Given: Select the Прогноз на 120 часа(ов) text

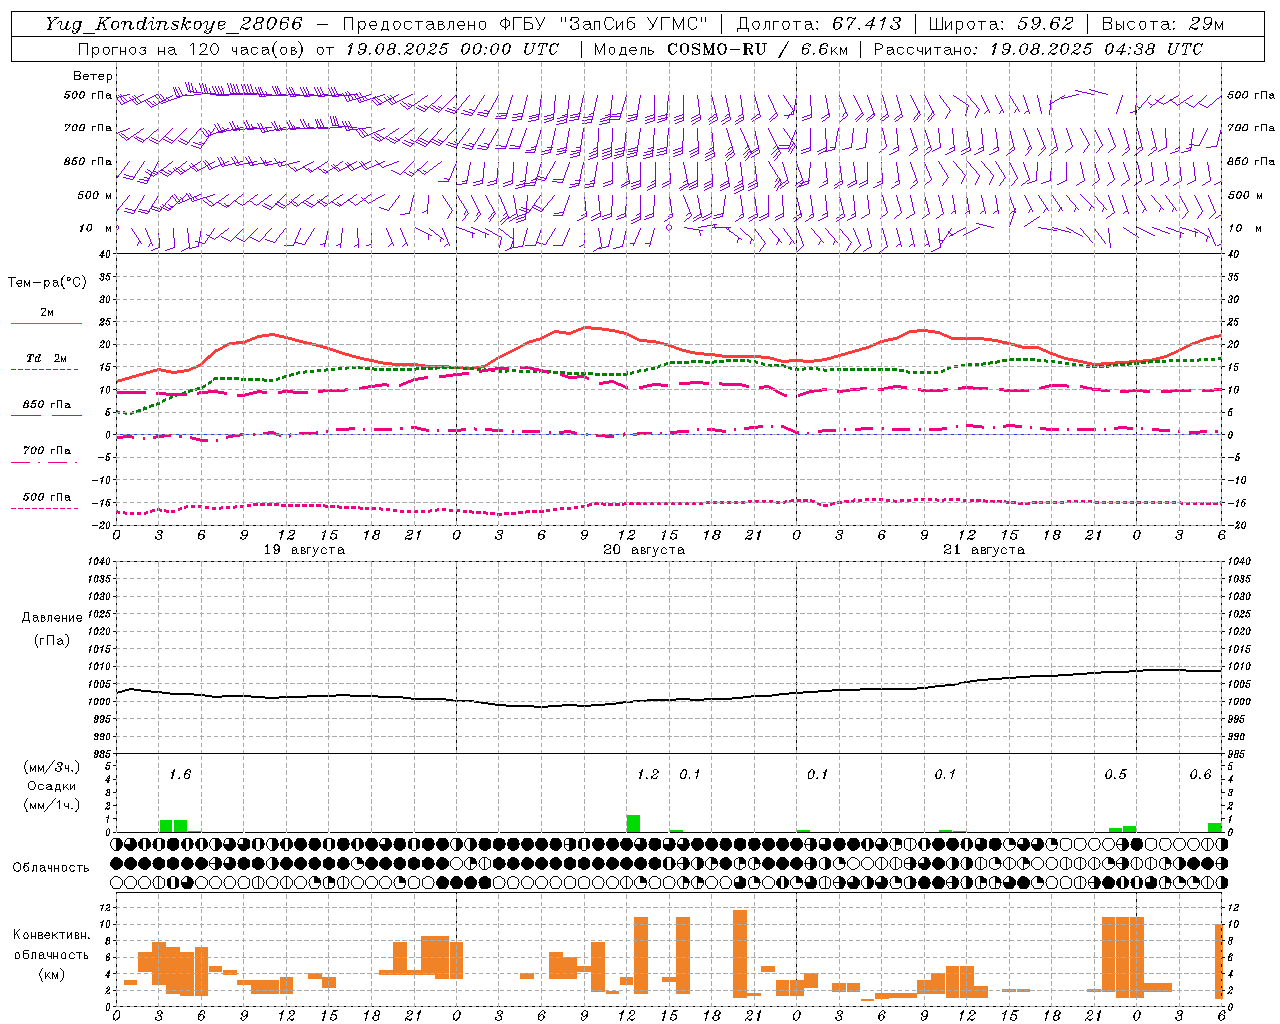Looking at the screenshot, I should tap(192, 49).
